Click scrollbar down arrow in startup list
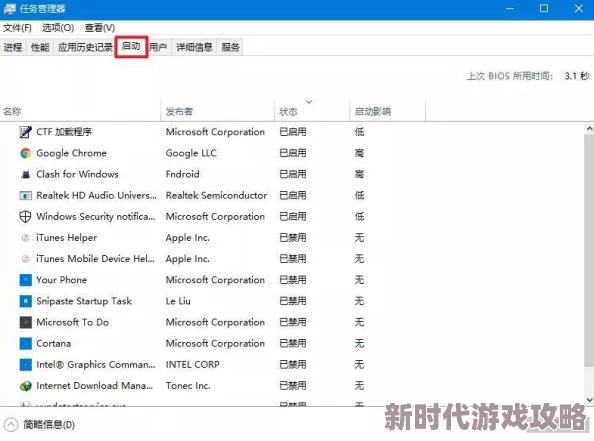594x441 pixels. pyautogui.click(x=589, y=400)
